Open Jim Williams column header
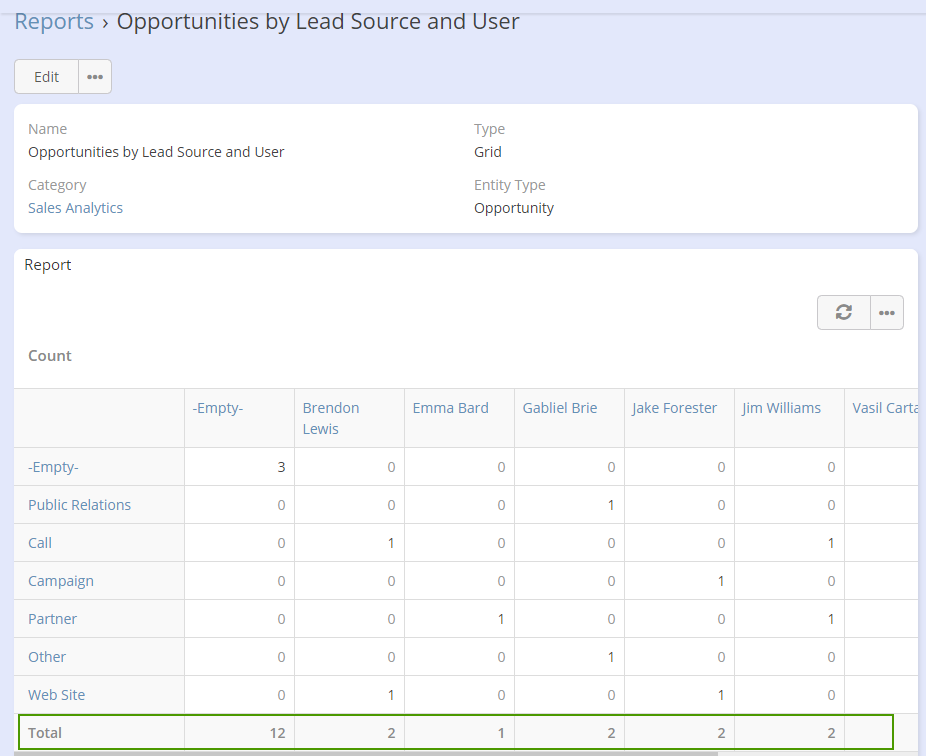This screenshot has width=926, height=756. [x=781, y=408]
